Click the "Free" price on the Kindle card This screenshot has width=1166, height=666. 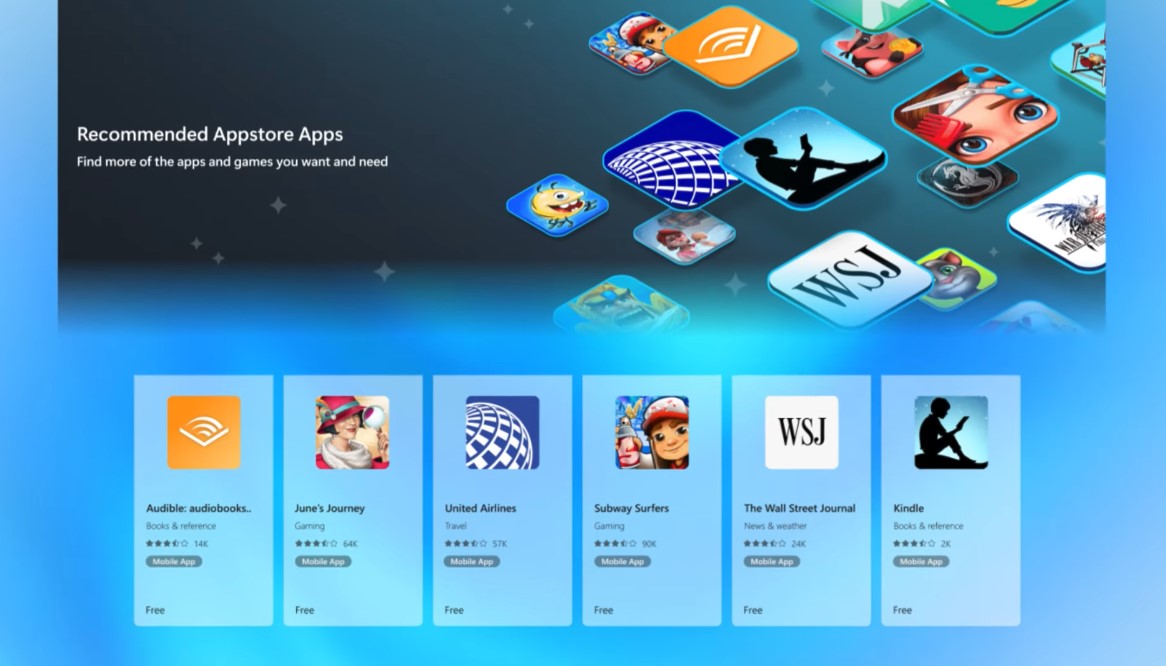coord(903,610)
